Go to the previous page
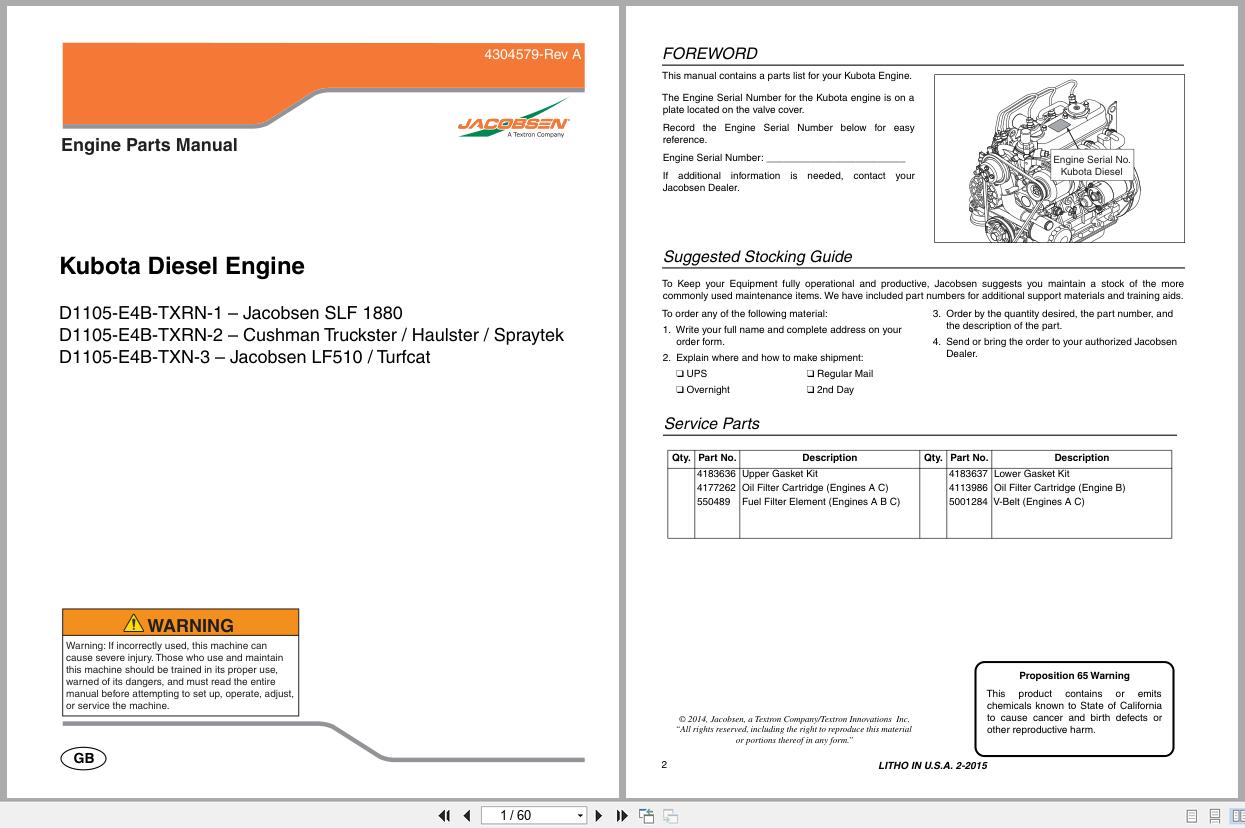 pyautogui.click(x=466, y=815)
